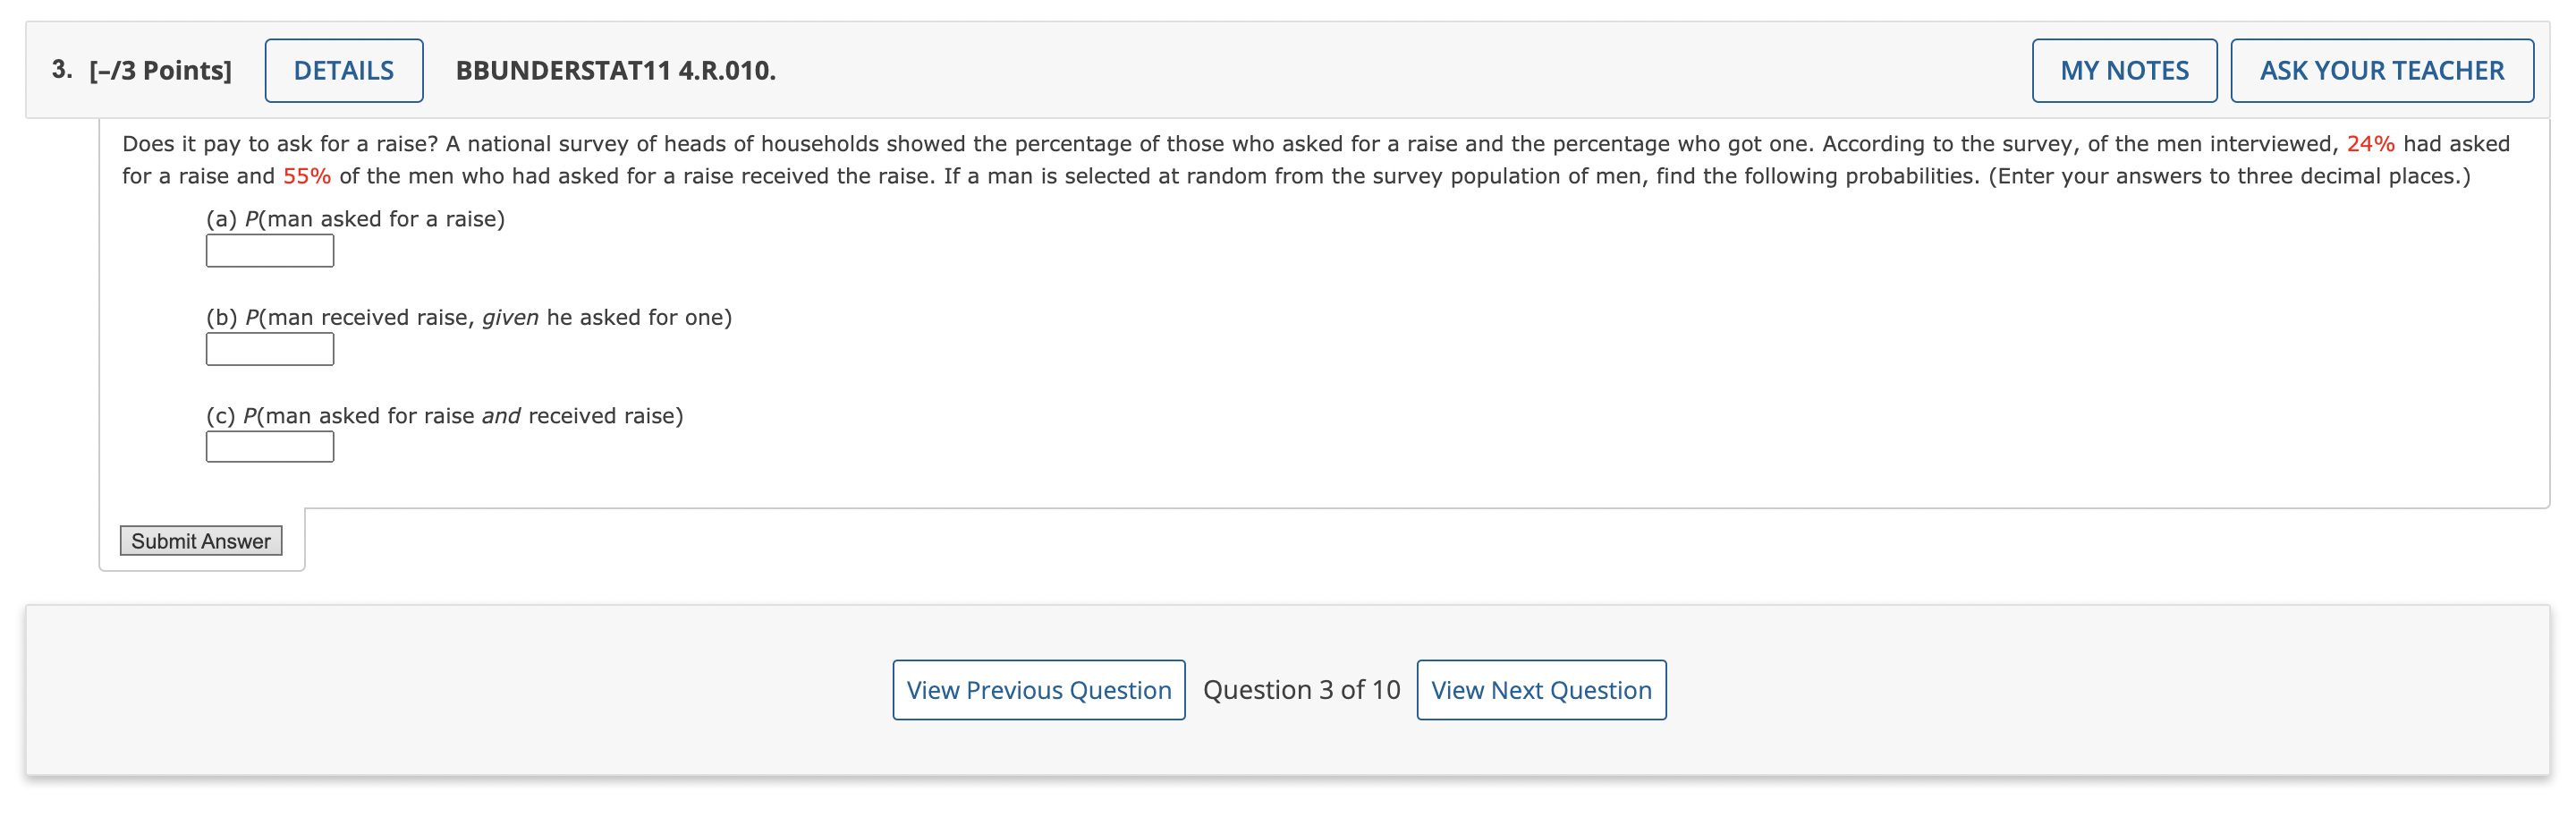The image size is (2576, 826).
Task: Click the P(man asked for a raise) label
Action: (x=355, y=218)
